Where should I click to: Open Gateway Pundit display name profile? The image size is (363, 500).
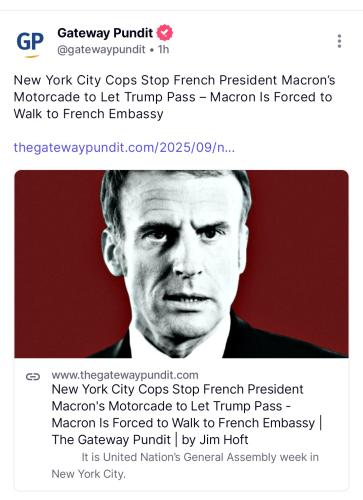pos(105,33)
